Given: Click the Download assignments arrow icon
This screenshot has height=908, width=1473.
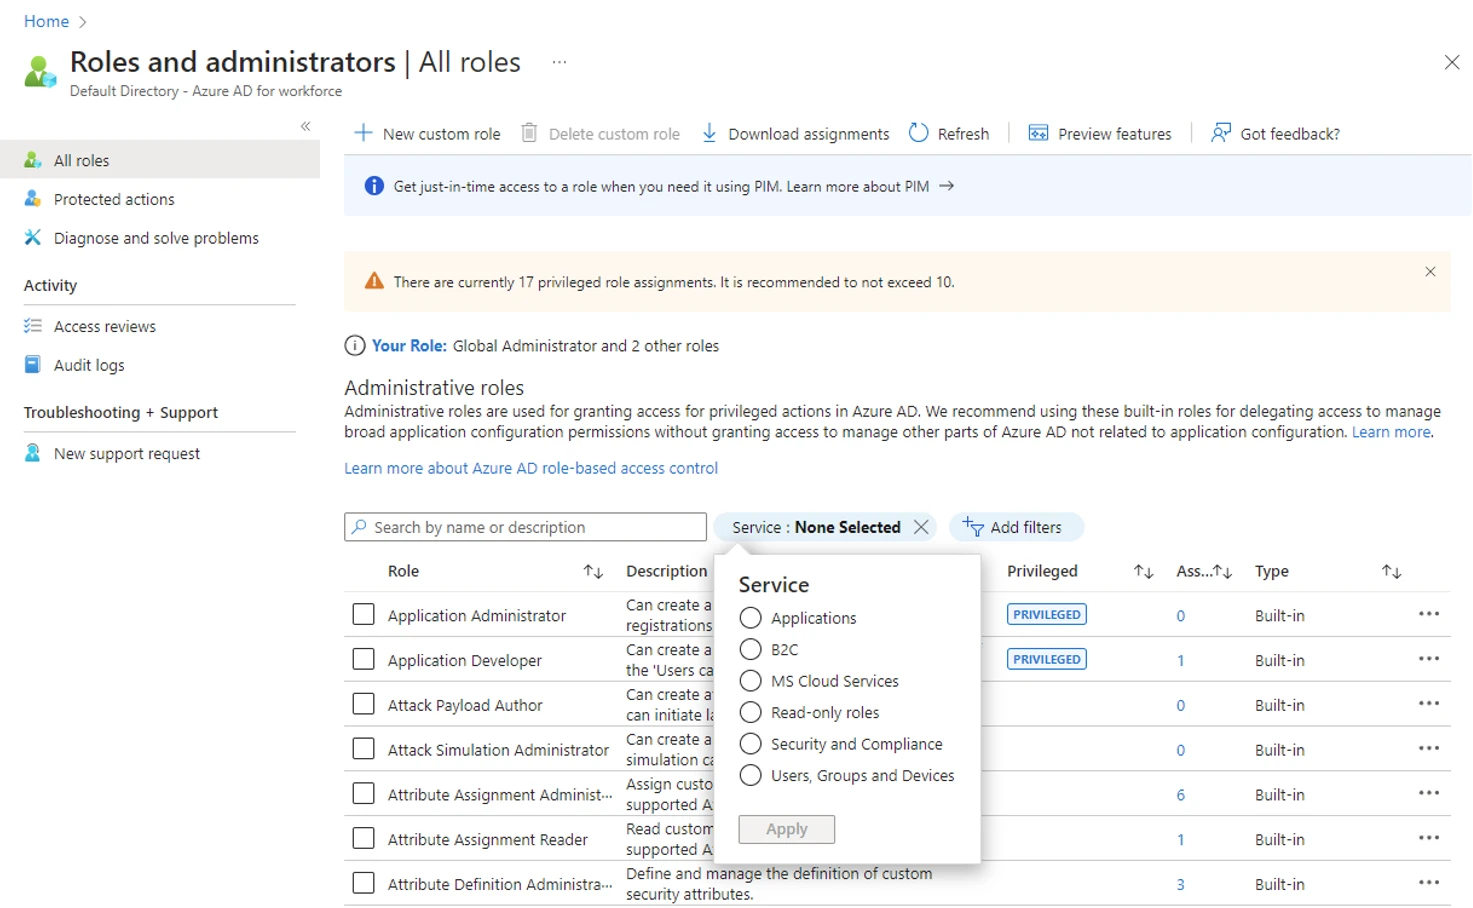Looking at the screenshot, I should pyautogui.click(x=709, y=133).
